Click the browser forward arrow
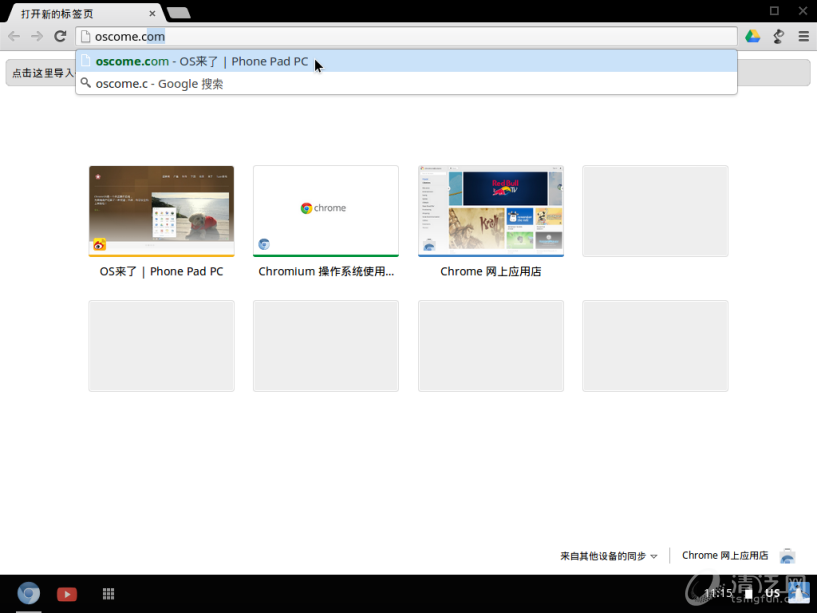 pos(37,37)
